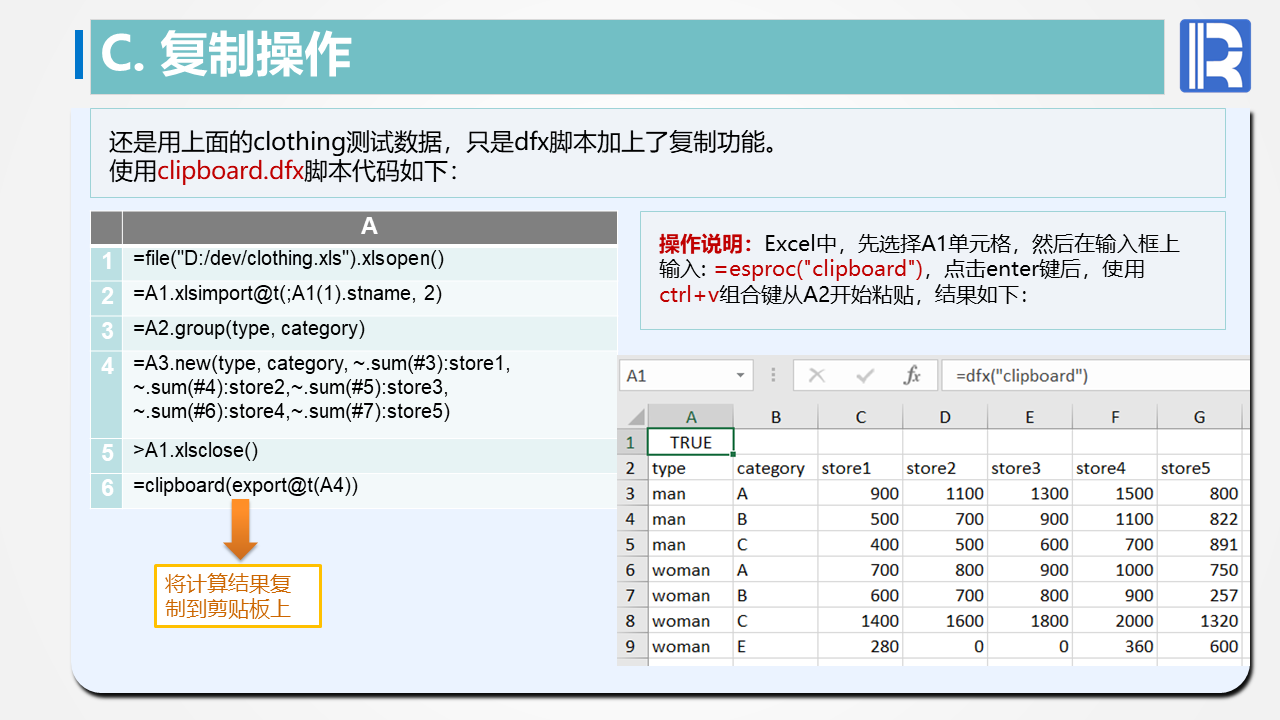This screenshot has width=1280, height=720.
Task: Select column G header in the spreadsheet
Action: (x=1199, y=417)
